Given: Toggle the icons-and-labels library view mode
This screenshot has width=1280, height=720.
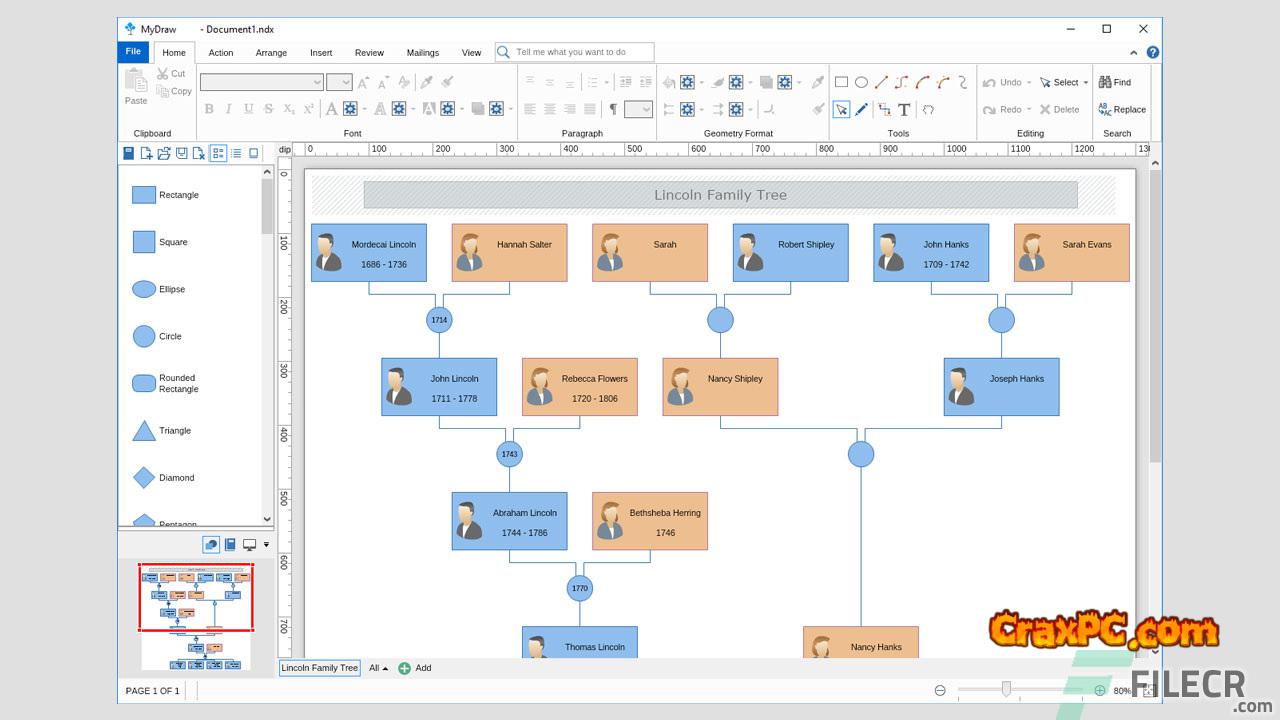Looking at the screenshot, I should pyautogui.click(x=218, y=153).
